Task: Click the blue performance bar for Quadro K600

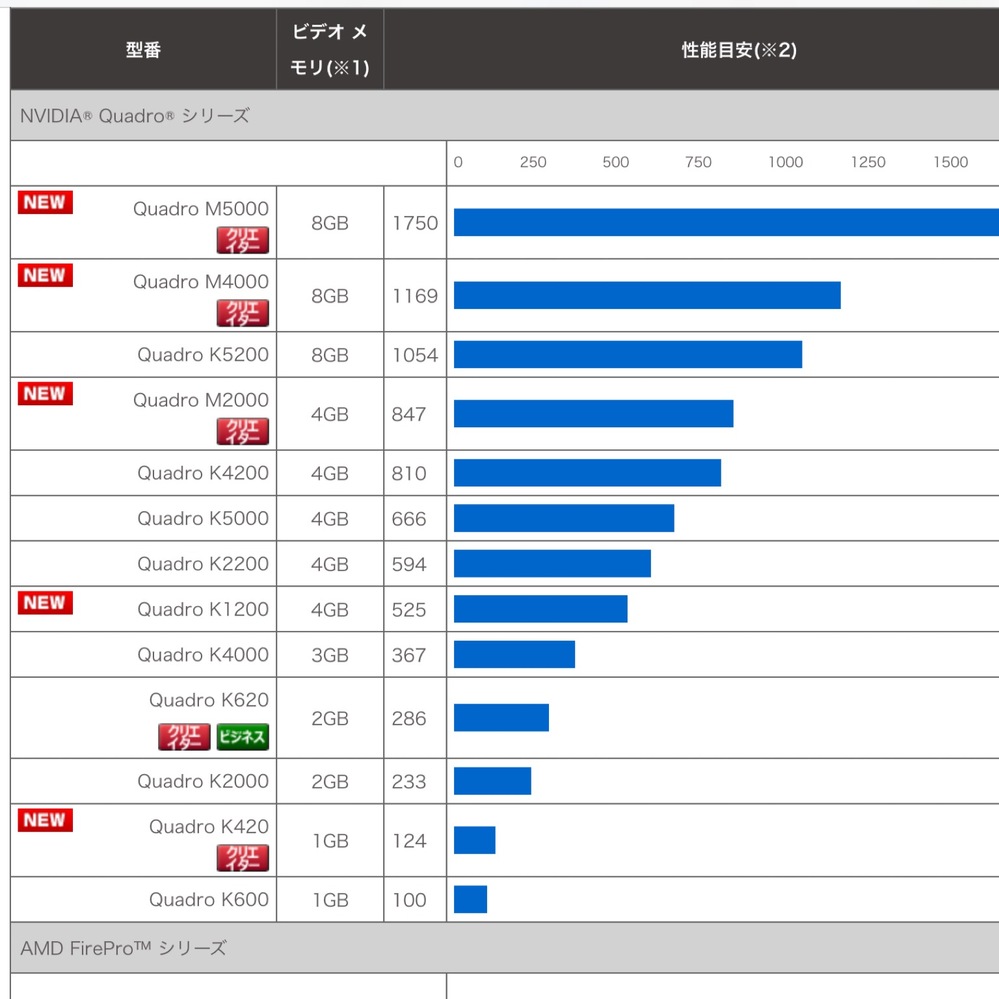Action: [470, 899]
